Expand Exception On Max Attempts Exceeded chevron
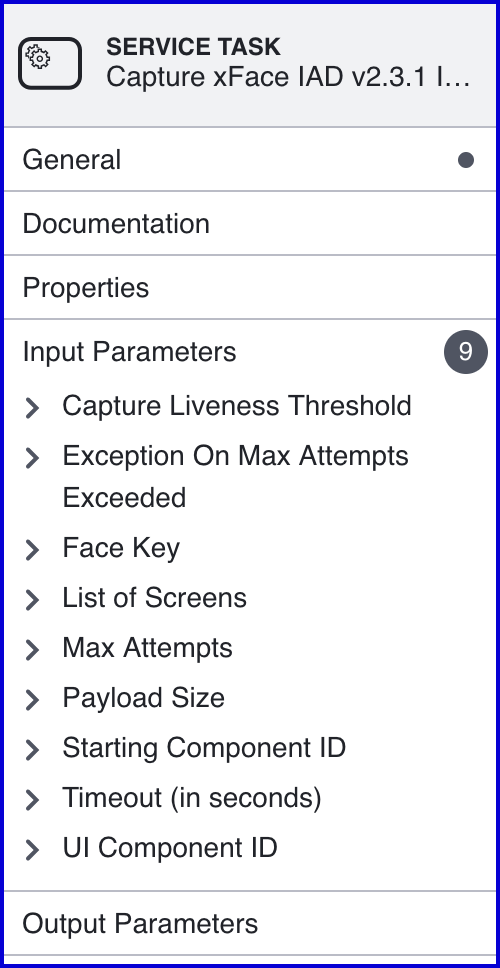Image resolution: width=500 pixels, height=968 pixels. pyautogui.click(x=32, y=457)
